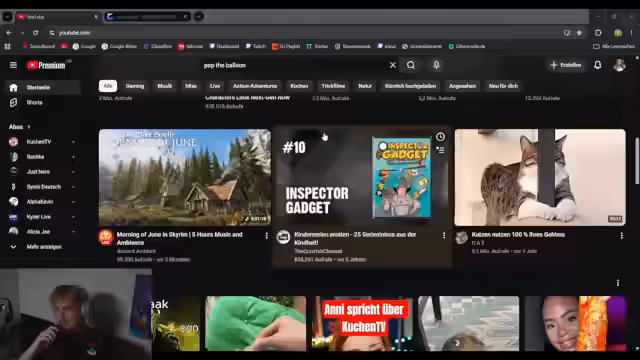Viewport: 640px width, 360px height.
Task: Expand the Abos subscriptions section
Action: (x=20, y=127)
